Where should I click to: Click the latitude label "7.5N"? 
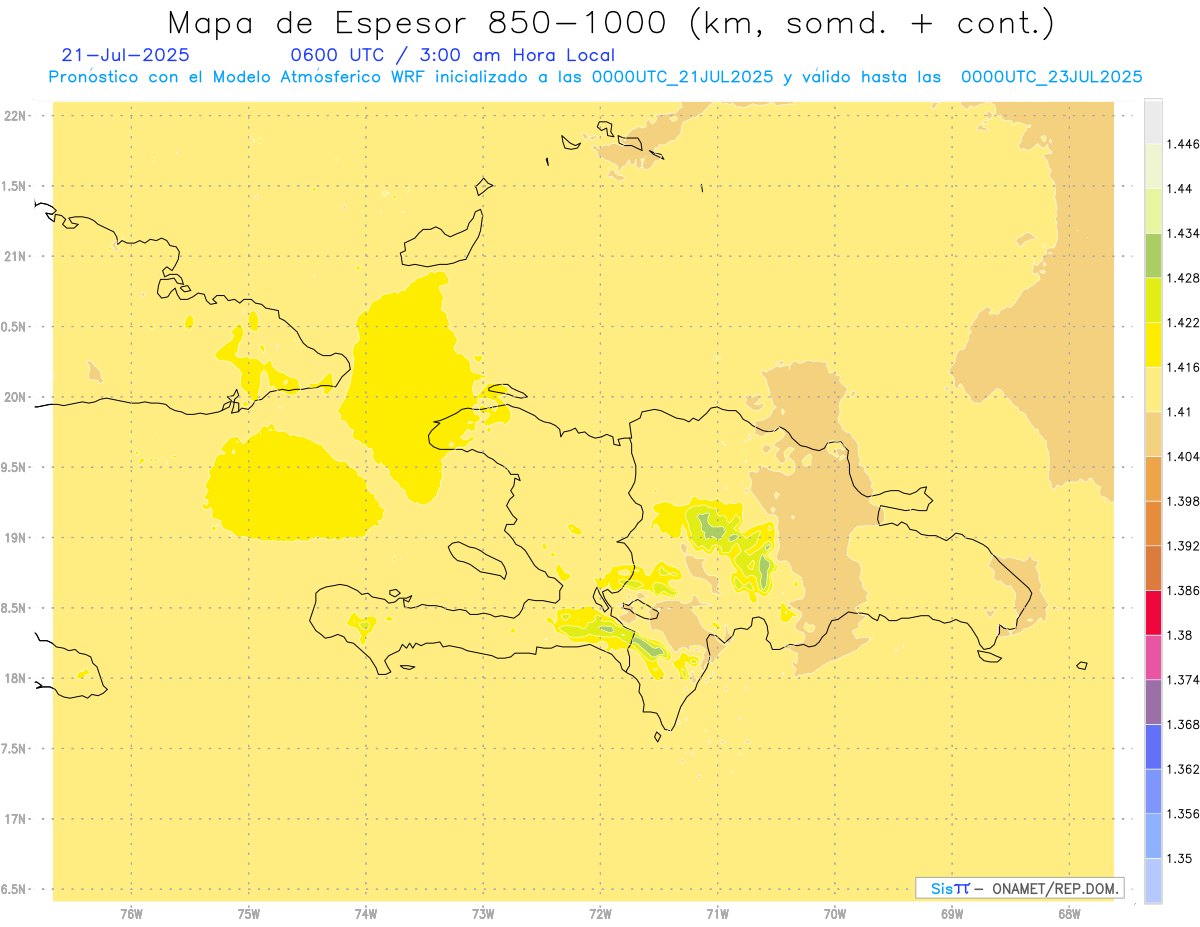(13, 749)
